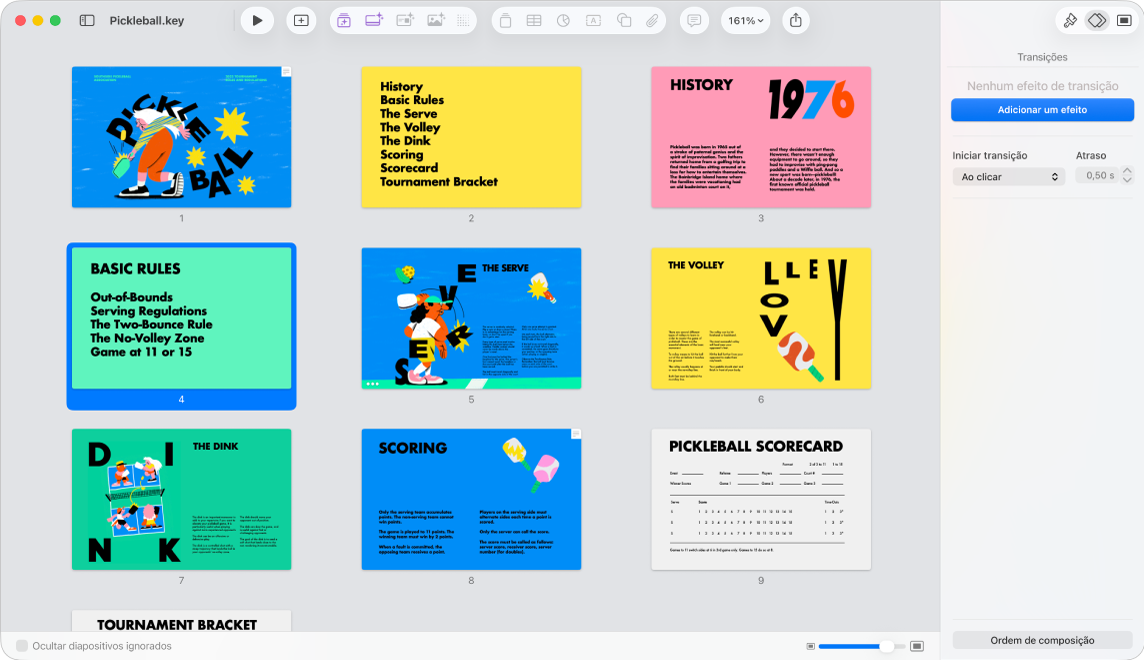Check Ocultar diapositivos ignorados
This screenshot has height=660, width=1144.
[22, 645]
